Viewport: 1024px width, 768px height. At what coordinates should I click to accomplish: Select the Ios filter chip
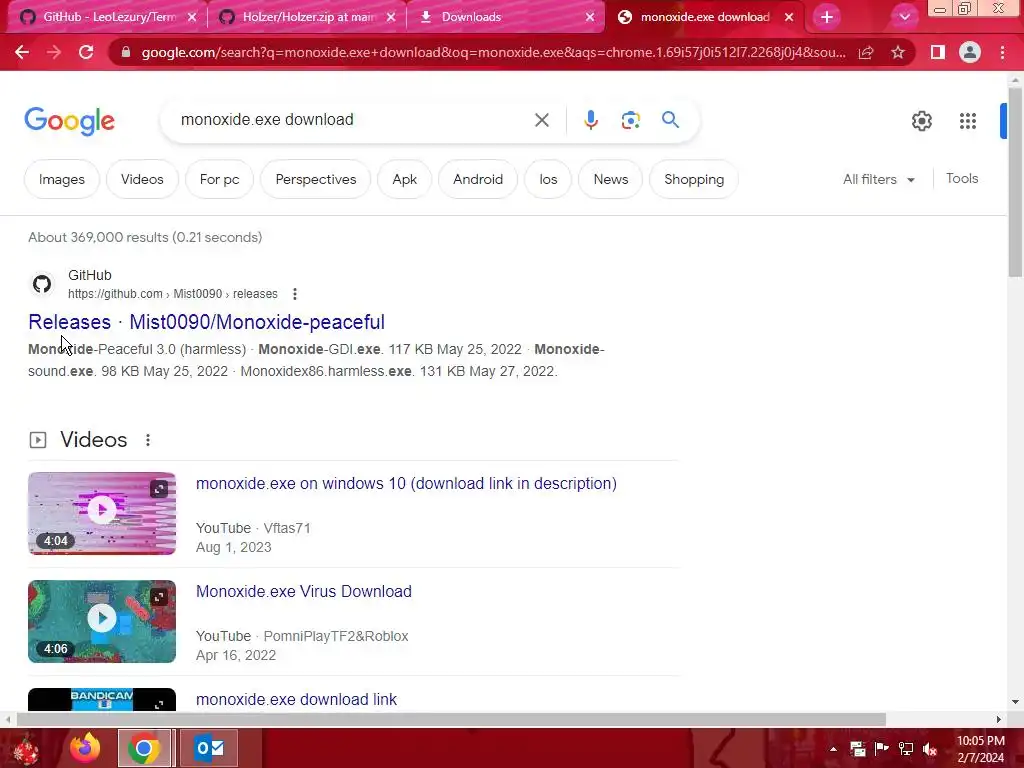(x=548, y=179)
